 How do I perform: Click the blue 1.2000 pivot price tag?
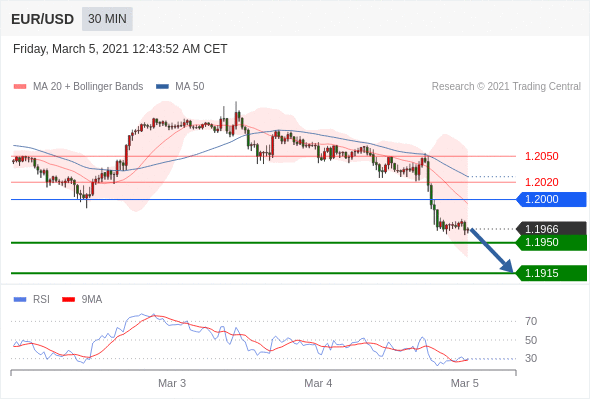(x=551, y=199)
